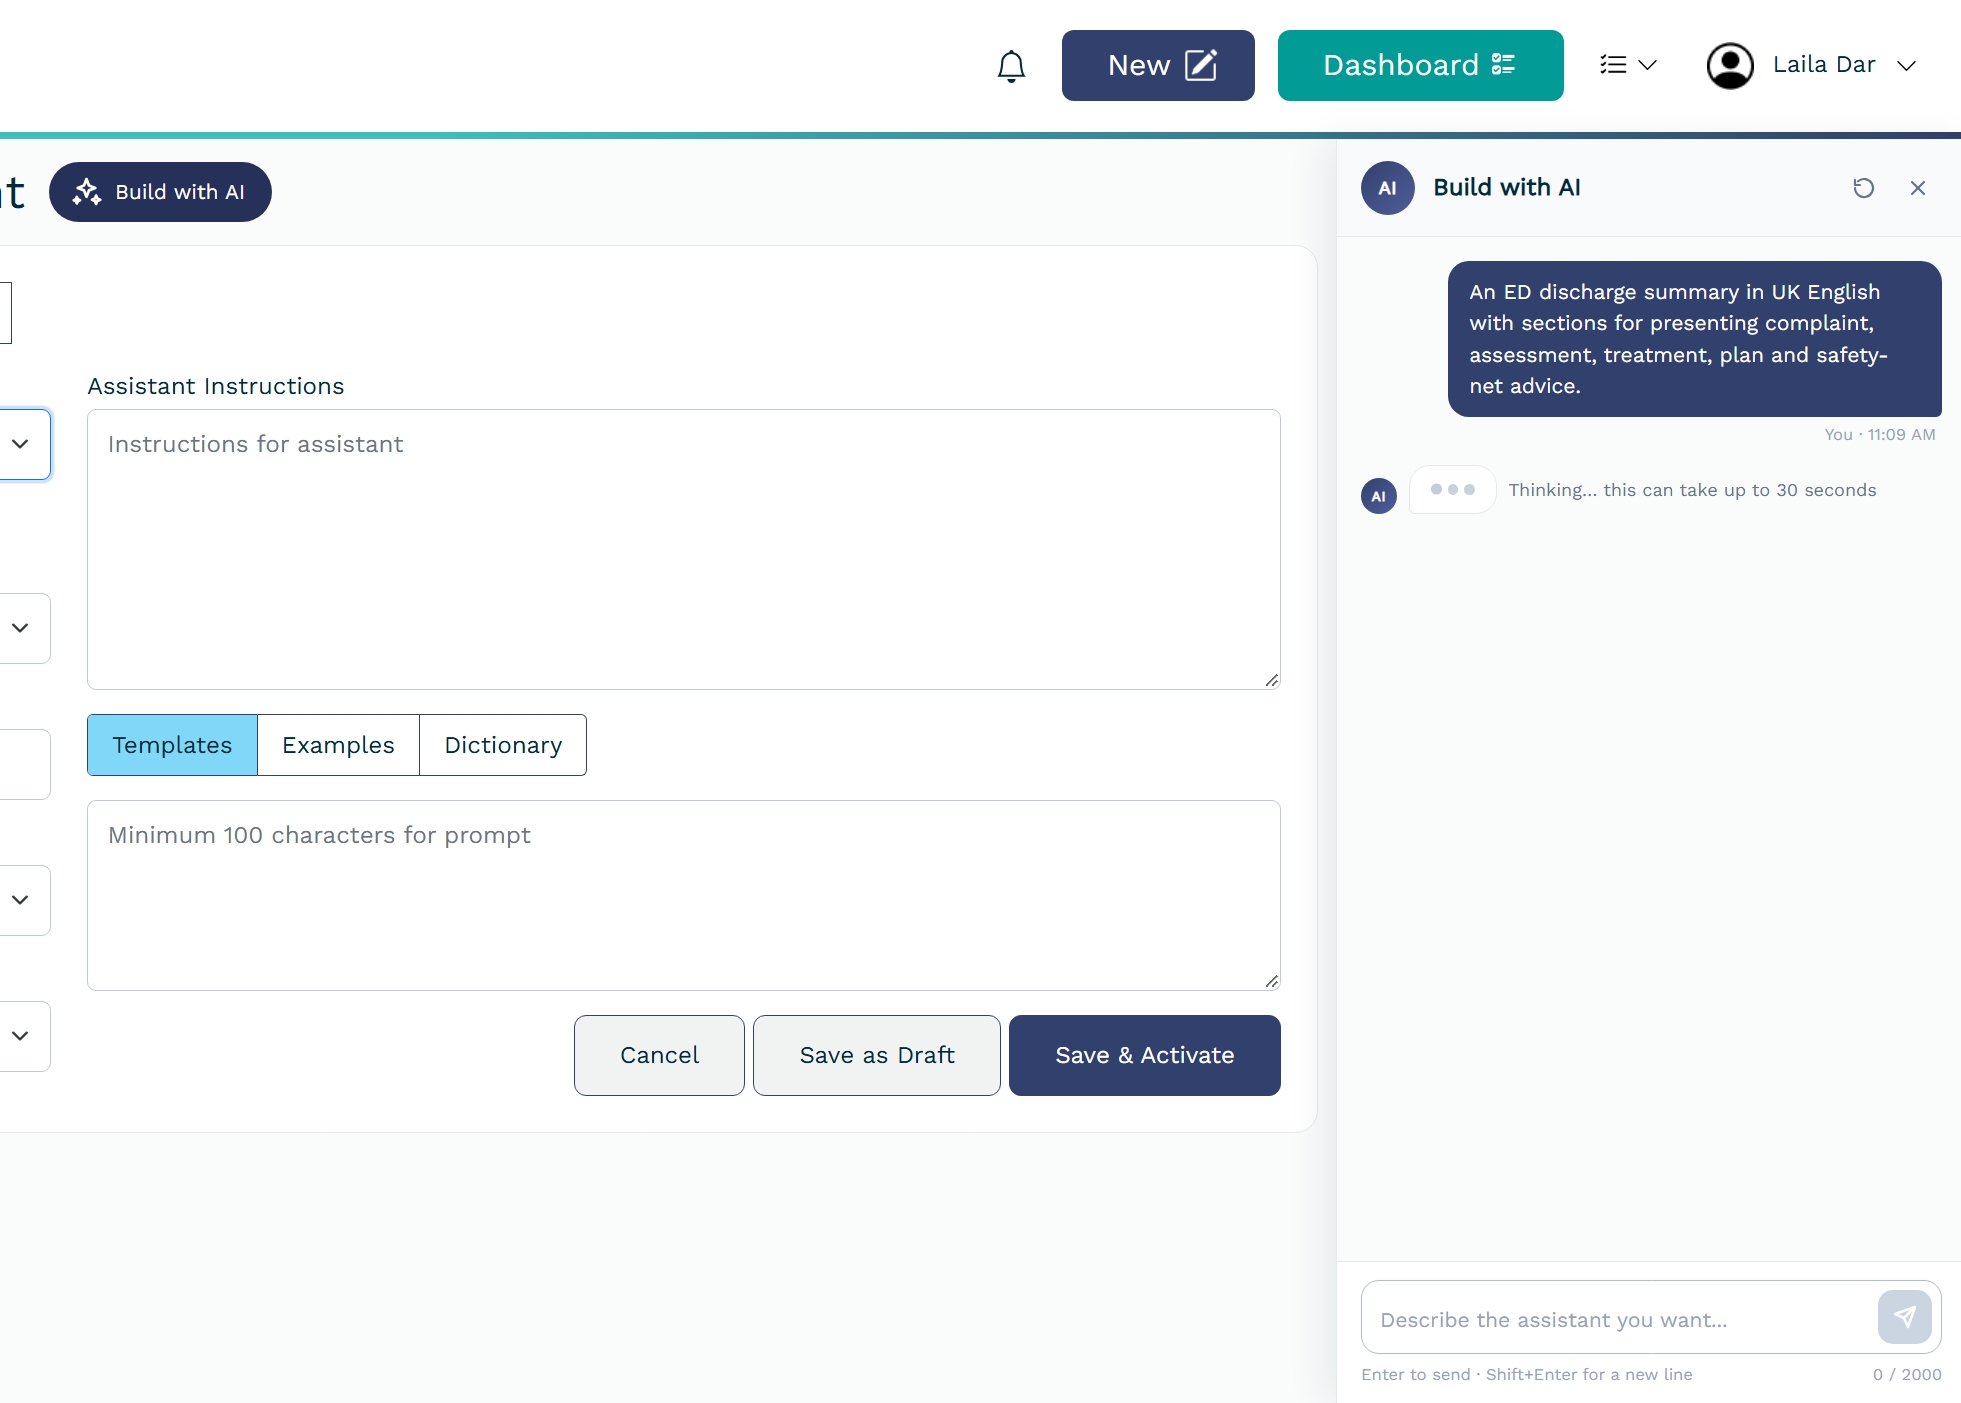This screenshot has height=1403, width=1961.
Task: Expand the bottom left dropdown chevron
Action: (x=20, y=1036)
